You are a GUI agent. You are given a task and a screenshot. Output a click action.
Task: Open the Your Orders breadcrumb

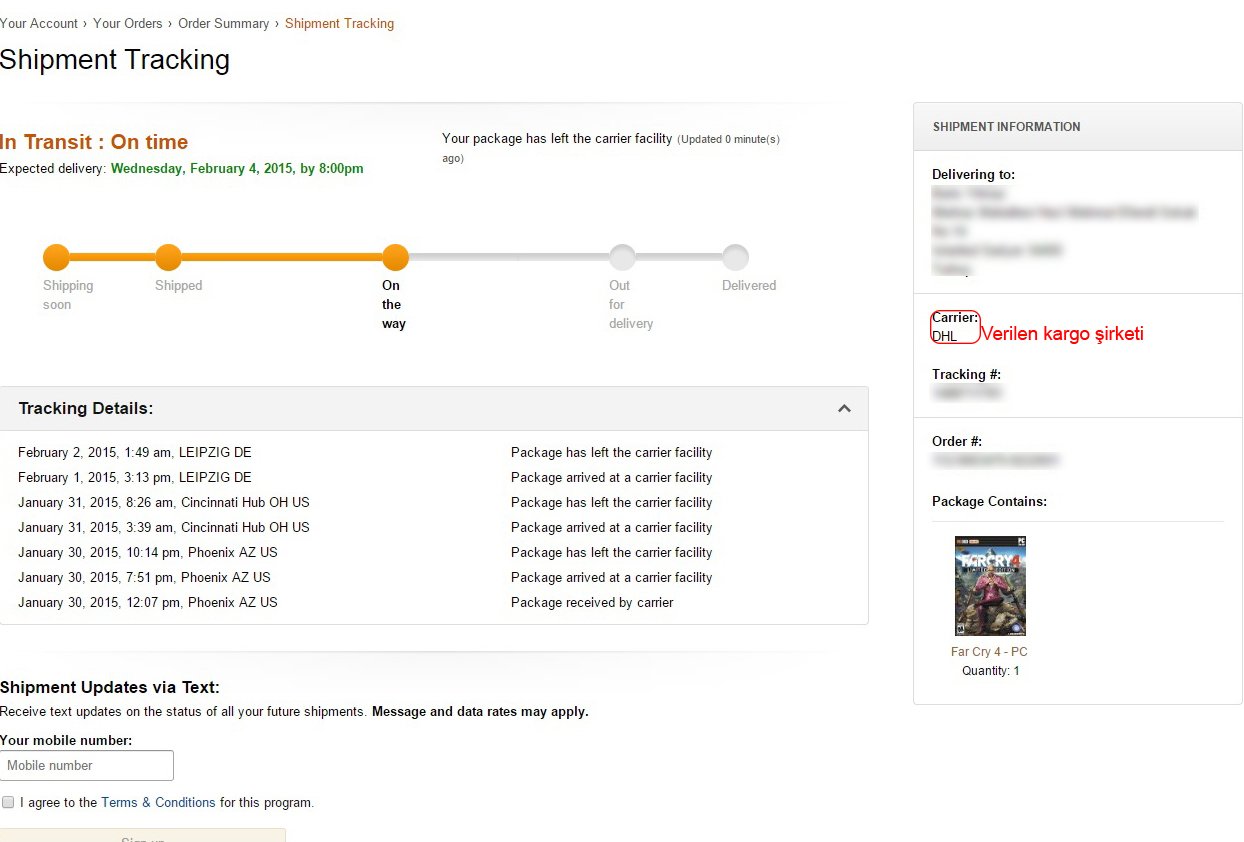click(128, 23)
